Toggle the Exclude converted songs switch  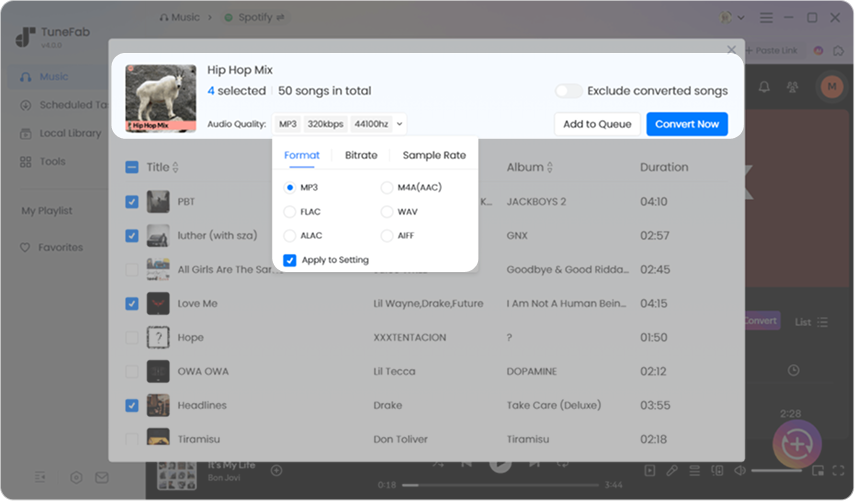point(568,91)
